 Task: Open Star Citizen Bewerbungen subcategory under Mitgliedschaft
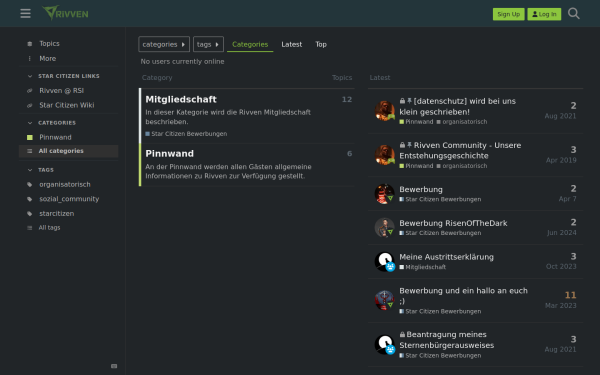pyautogui.click(x=186, y=134)
